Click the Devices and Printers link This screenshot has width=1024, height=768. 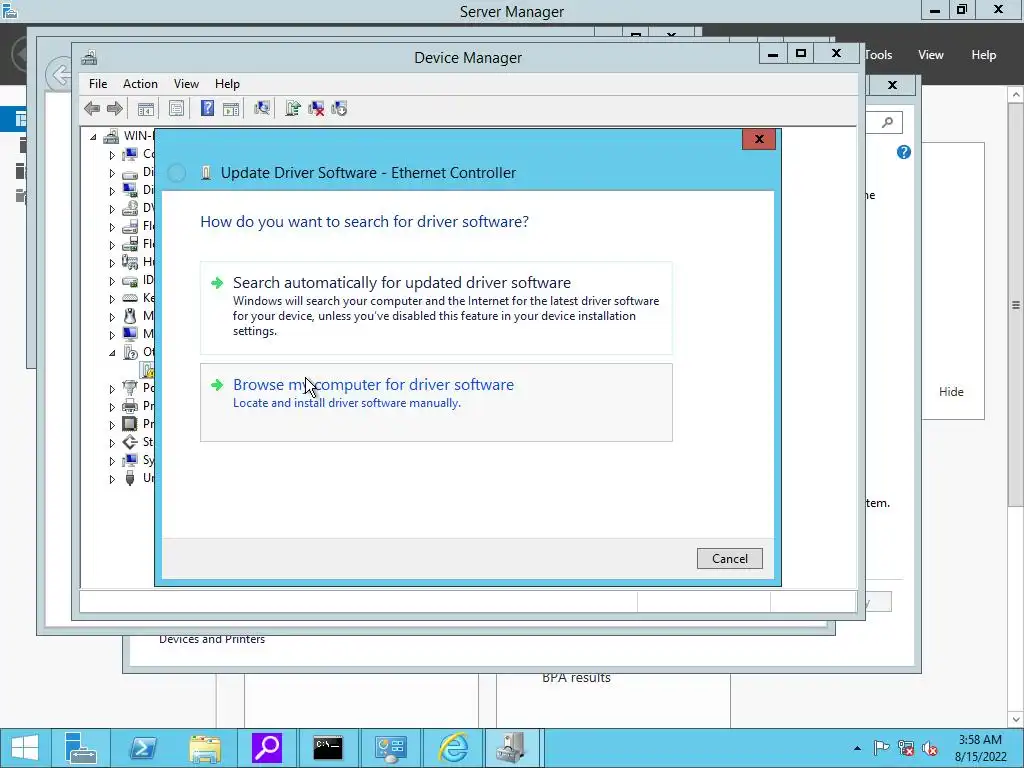pos(212,639)
